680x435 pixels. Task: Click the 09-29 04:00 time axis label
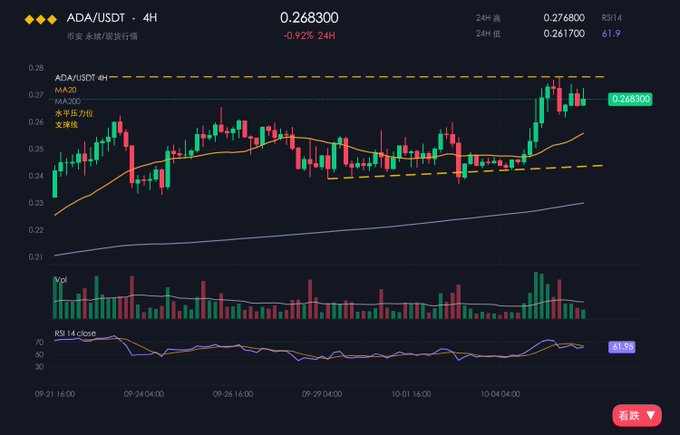pos(322,394)
